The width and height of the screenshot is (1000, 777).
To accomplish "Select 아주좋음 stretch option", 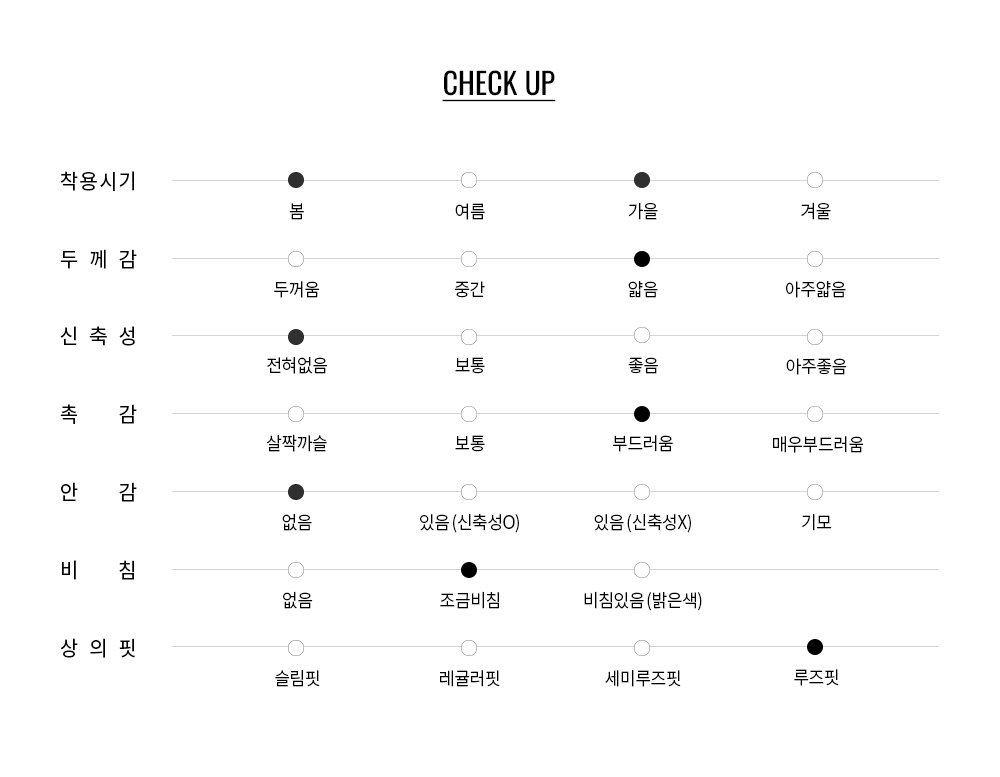I will [815, 337].
